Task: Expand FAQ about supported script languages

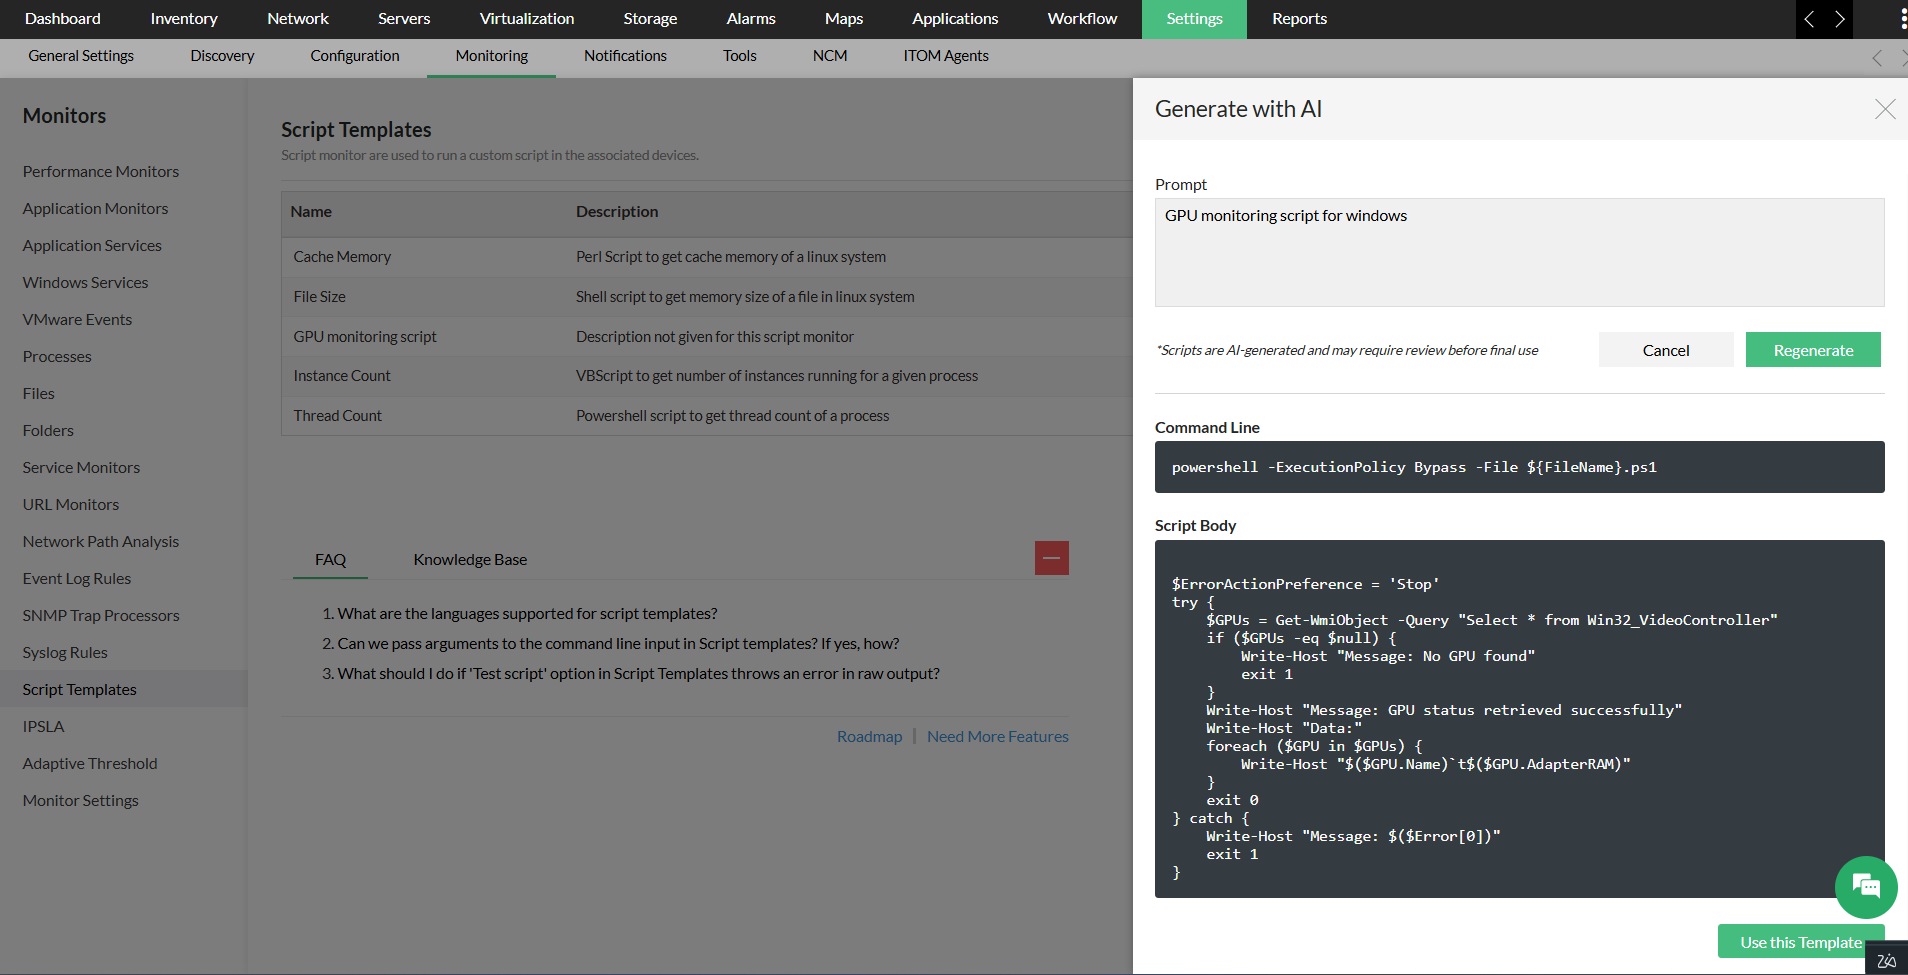Action: (x=527, y=614)
